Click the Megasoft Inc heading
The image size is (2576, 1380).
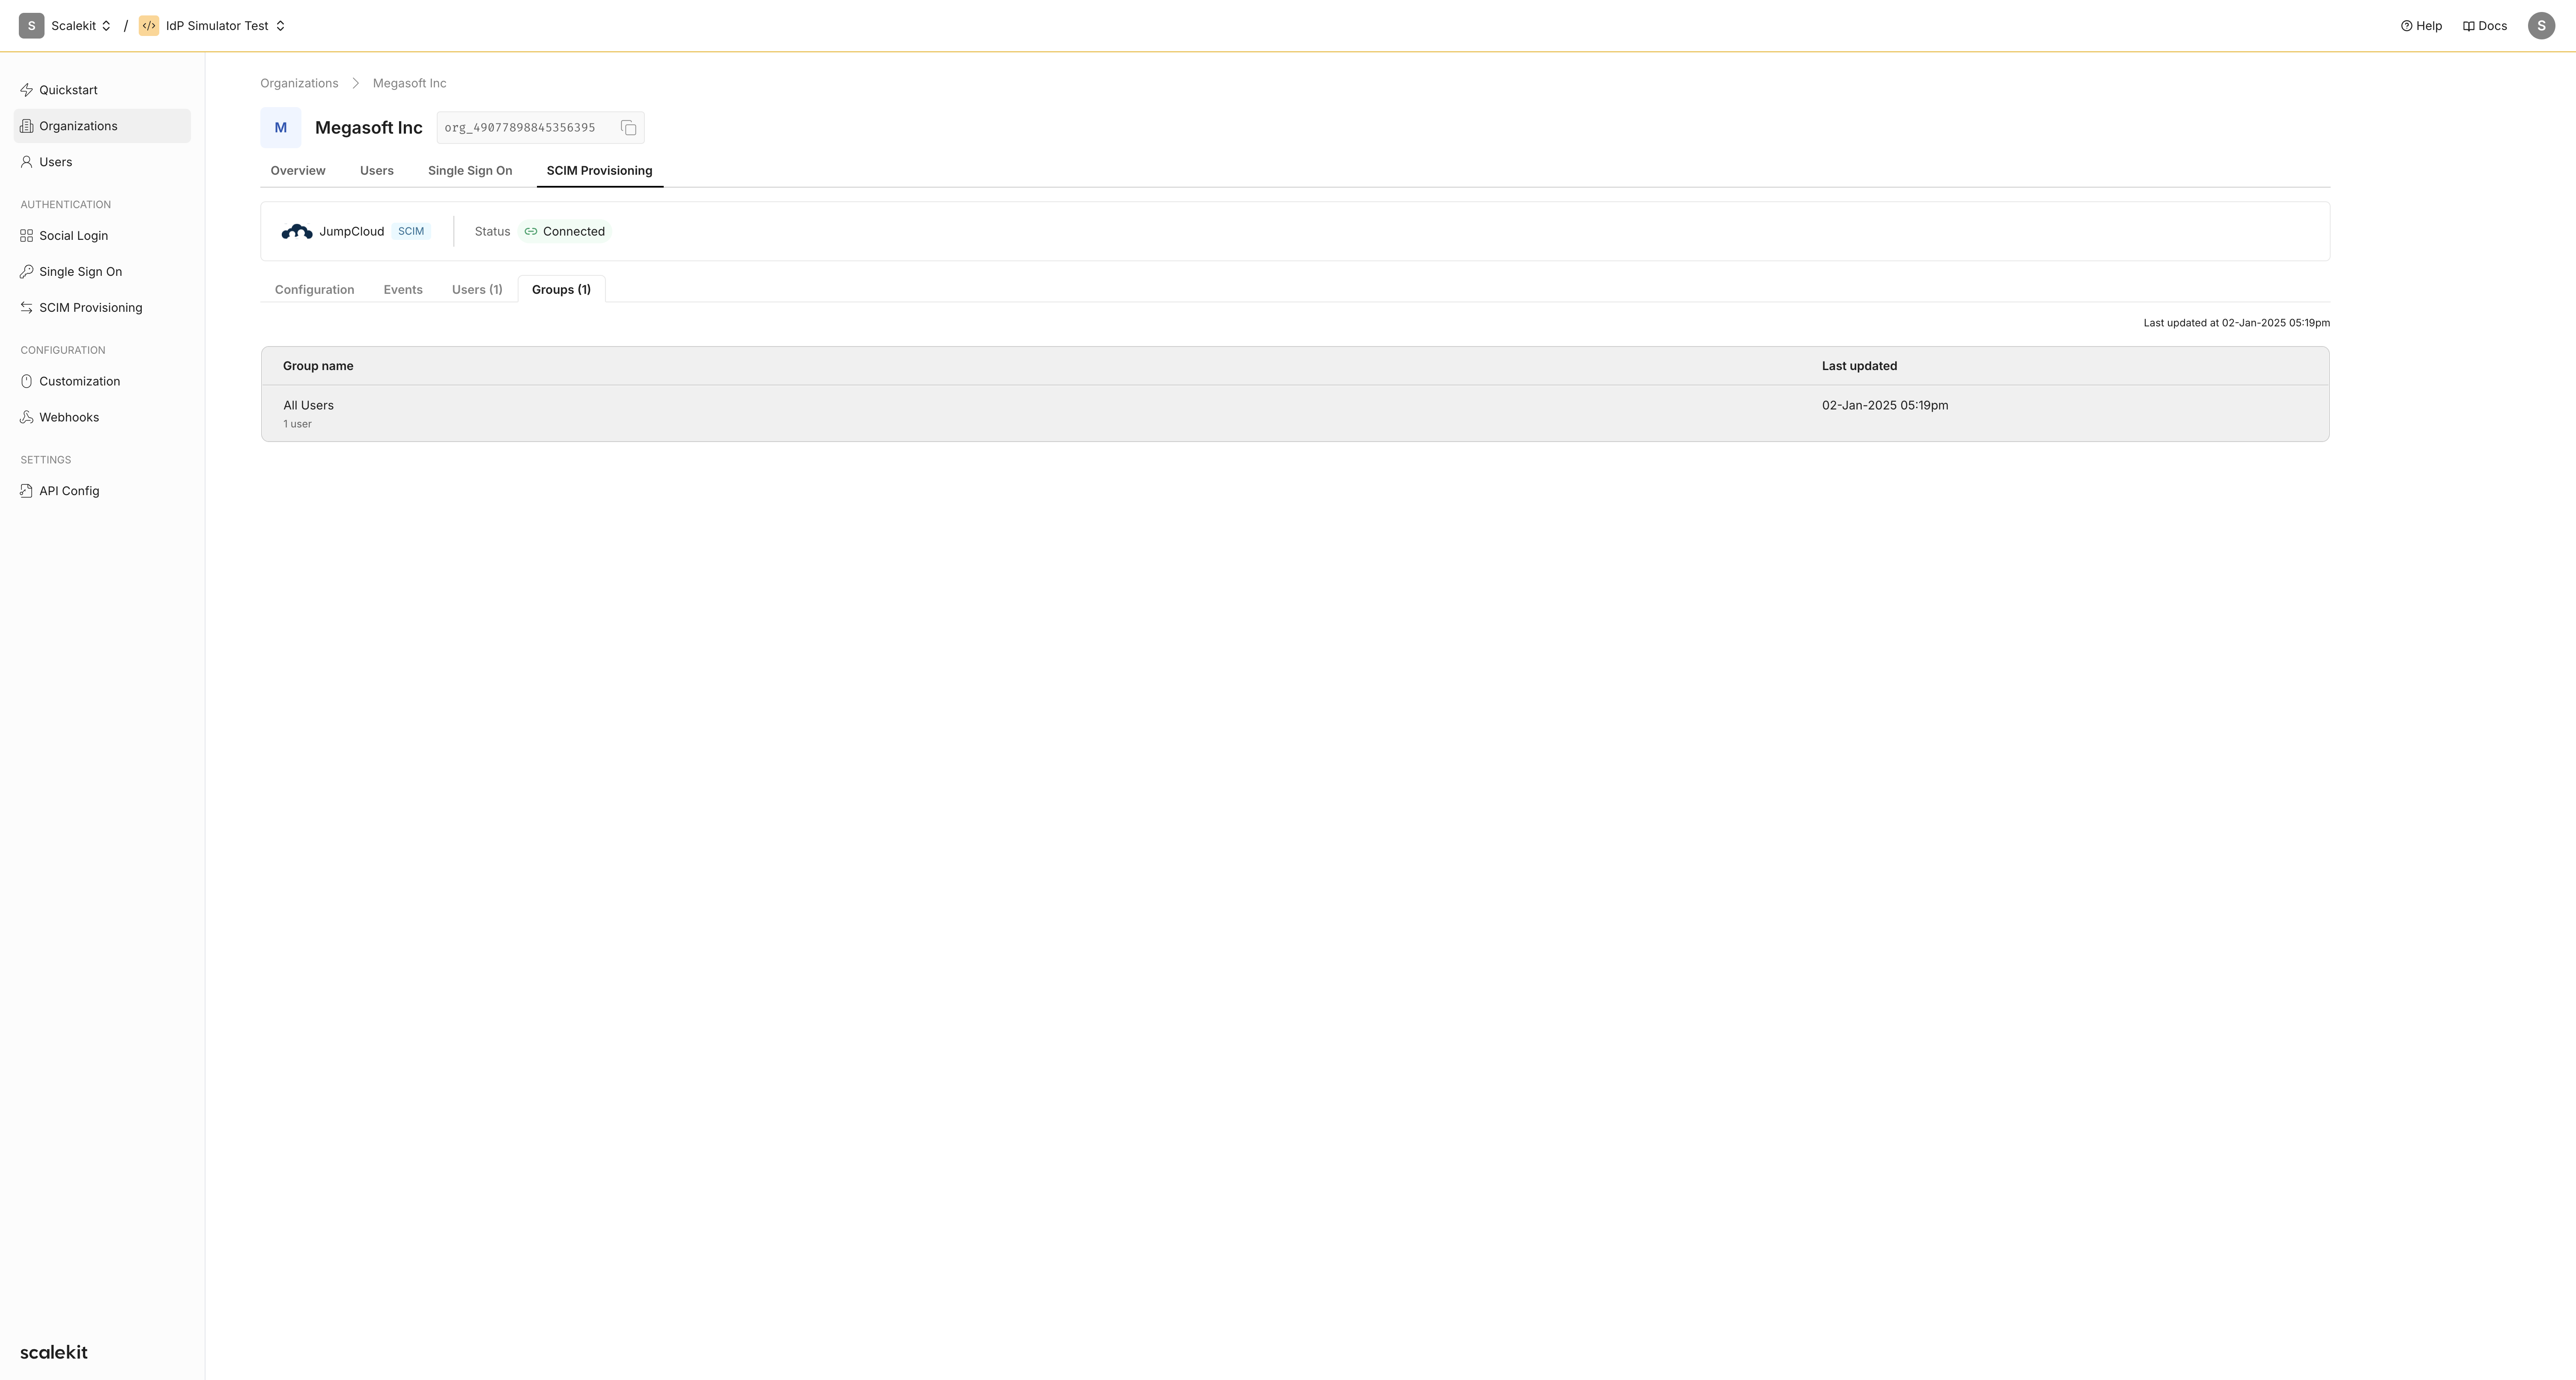pyautogui.click(x=369, y=128)
